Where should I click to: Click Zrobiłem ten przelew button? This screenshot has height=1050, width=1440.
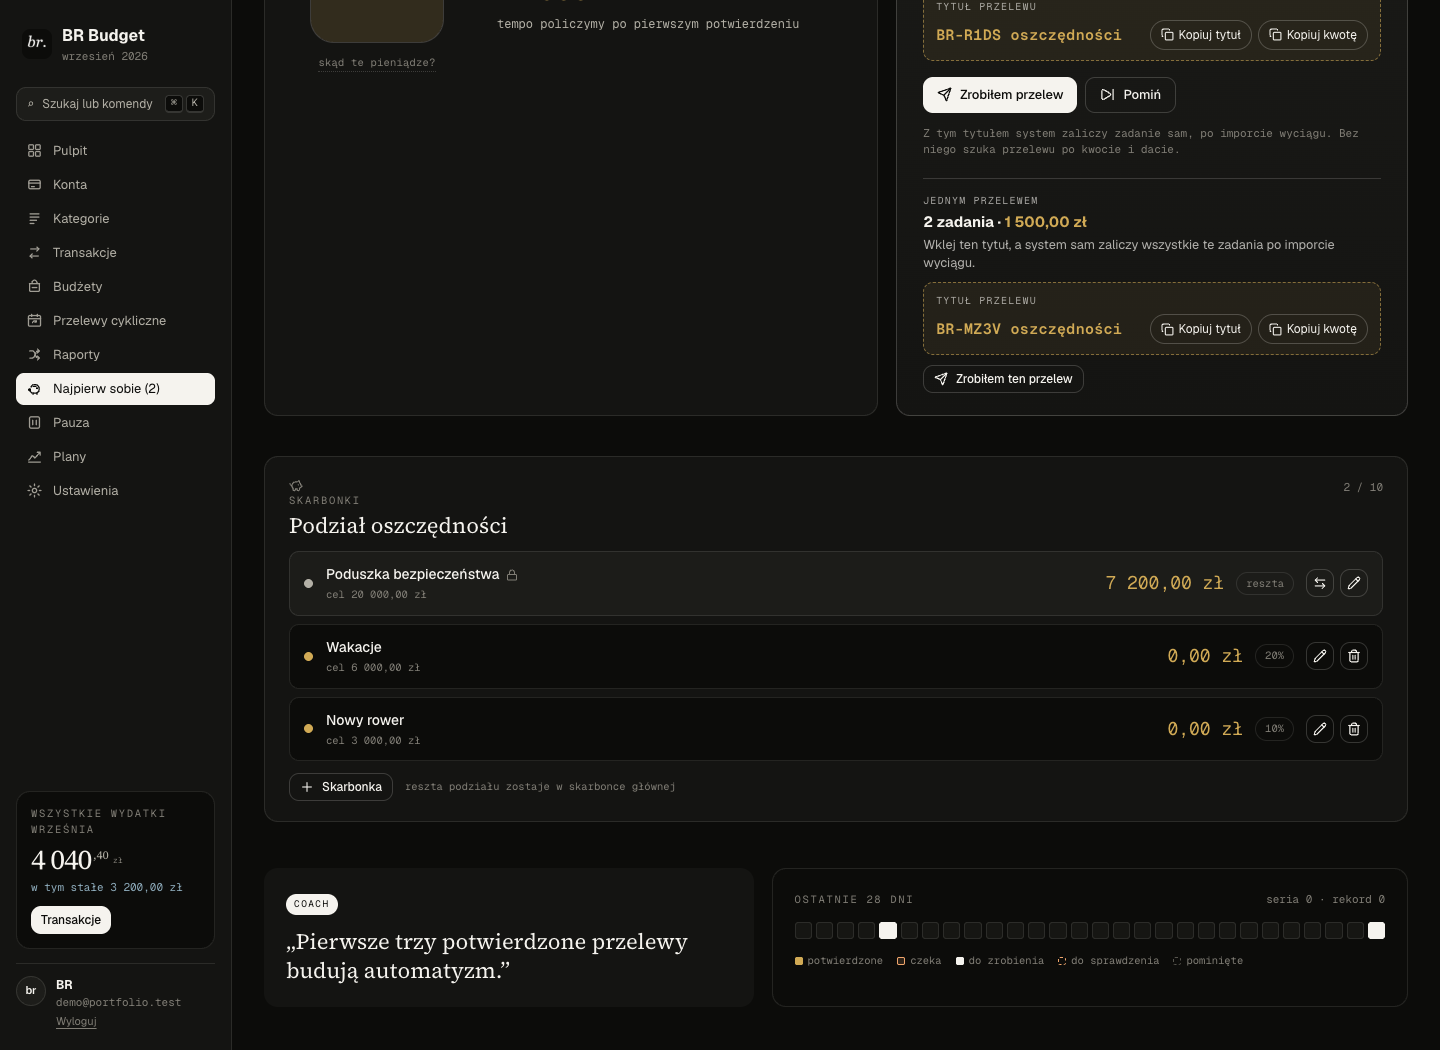click(1003, 379)
